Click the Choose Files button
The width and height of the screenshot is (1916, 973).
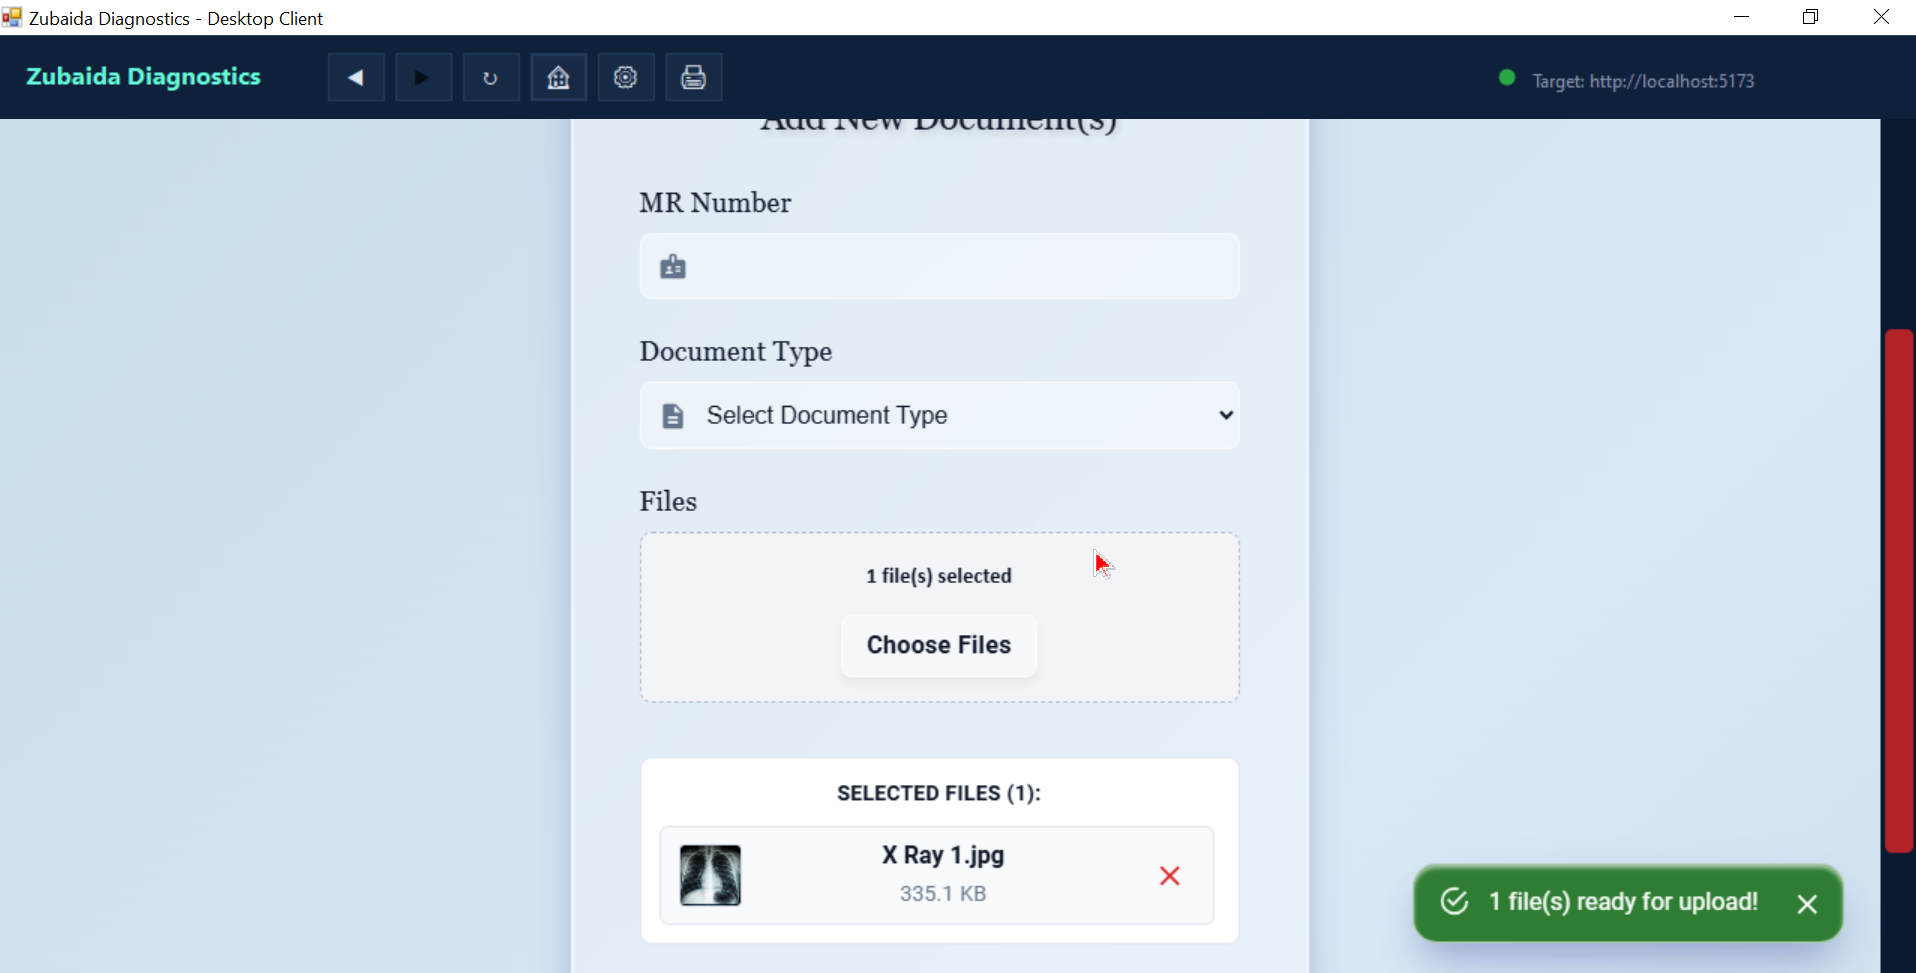tap(939, 645)
